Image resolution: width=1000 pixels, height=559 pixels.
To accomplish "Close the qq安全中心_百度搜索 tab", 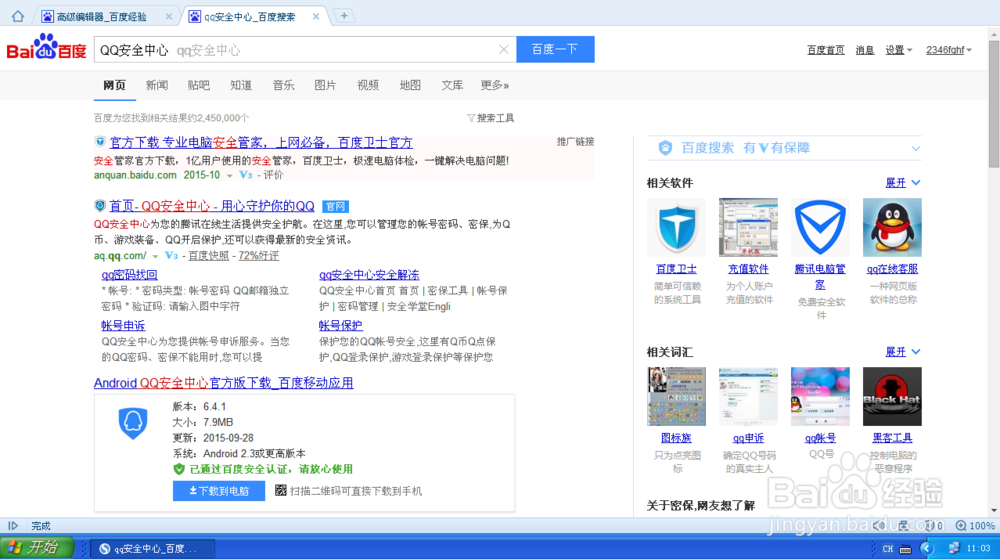I will pos(316,17).
